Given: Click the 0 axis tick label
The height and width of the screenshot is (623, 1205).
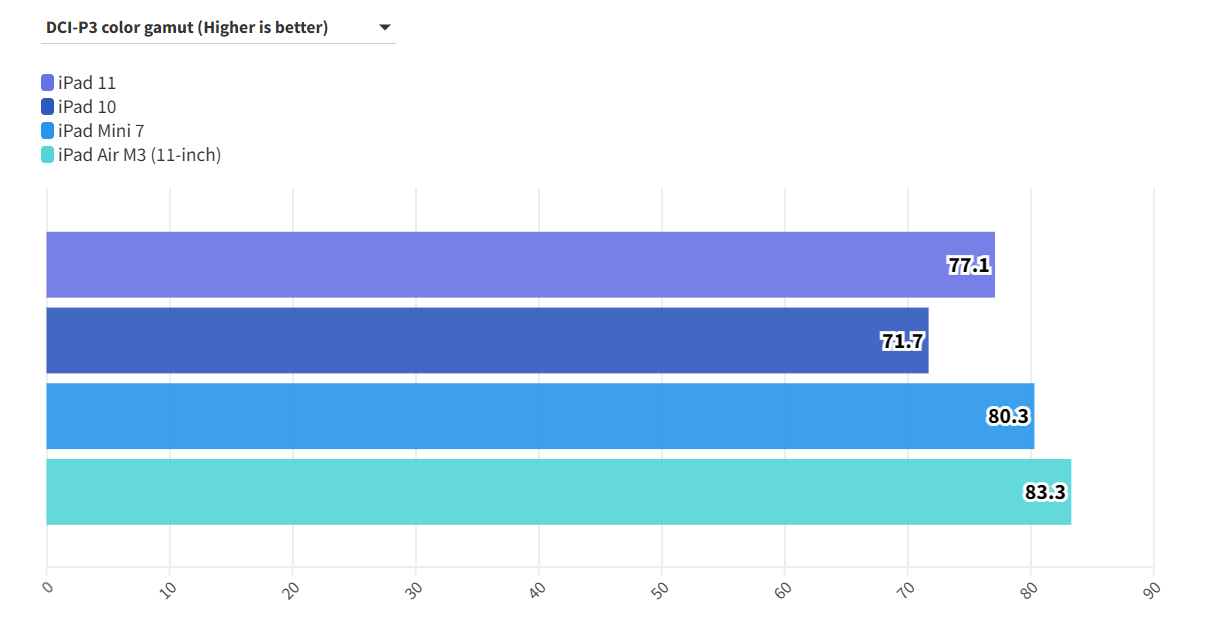Looking at the screenshot, I should tap(48, 587).
